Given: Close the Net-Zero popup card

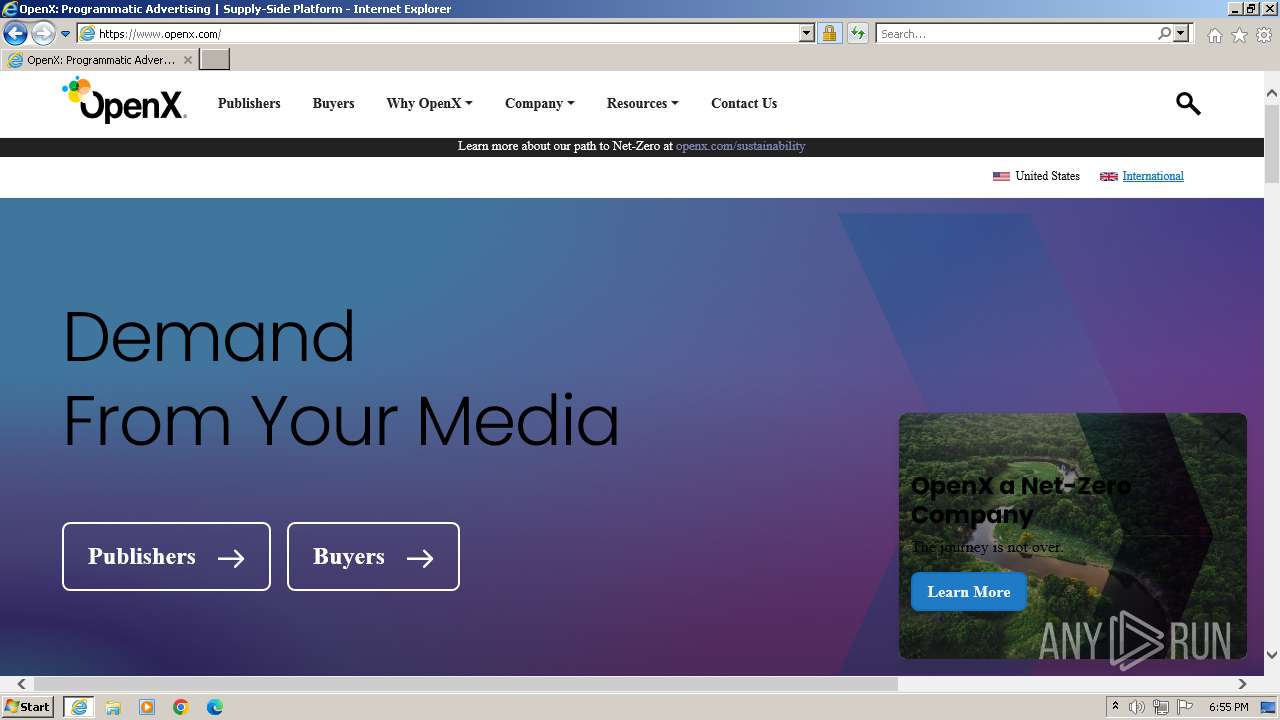Looking at the screenshot, I should click(x=1223, y=437).
